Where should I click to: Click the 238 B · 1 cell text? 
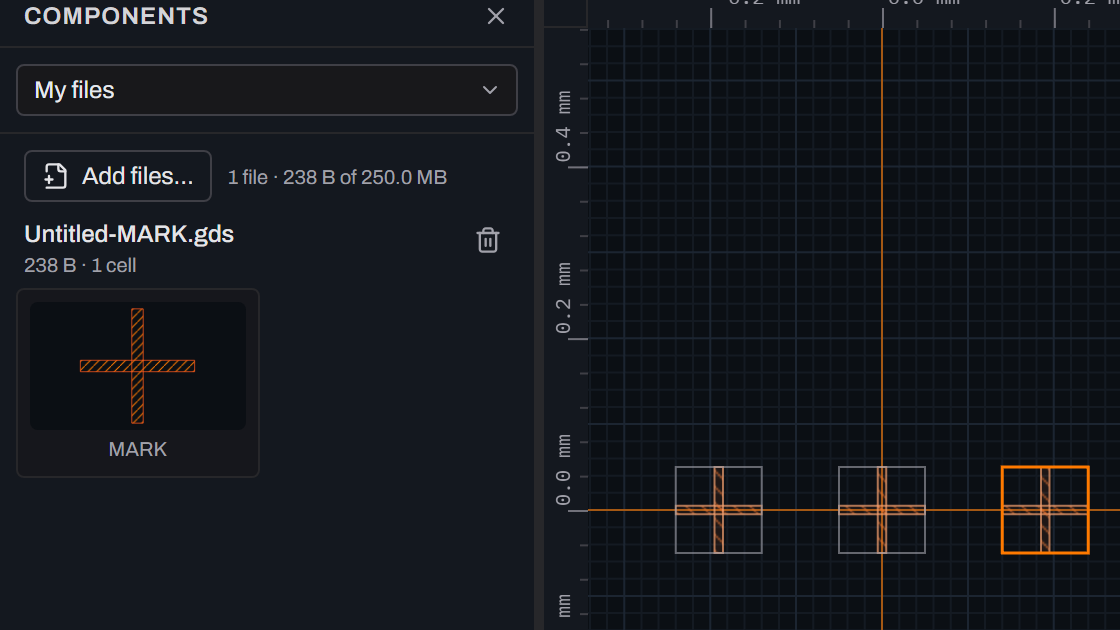click(80, 266)
